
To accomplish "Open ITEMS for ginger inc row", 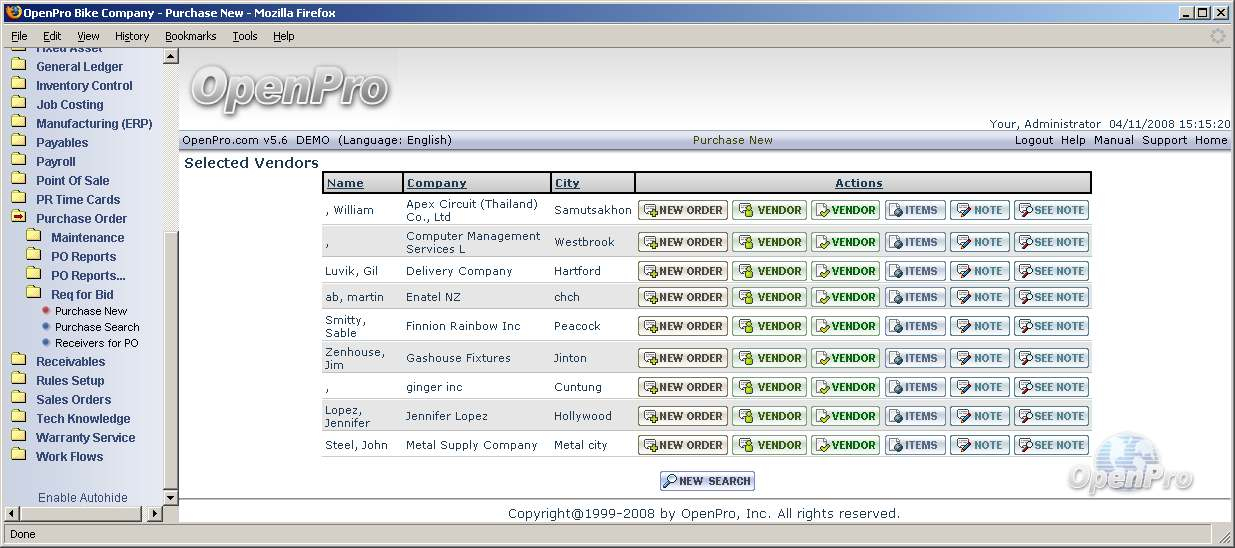I will click(x=914, y=387).
